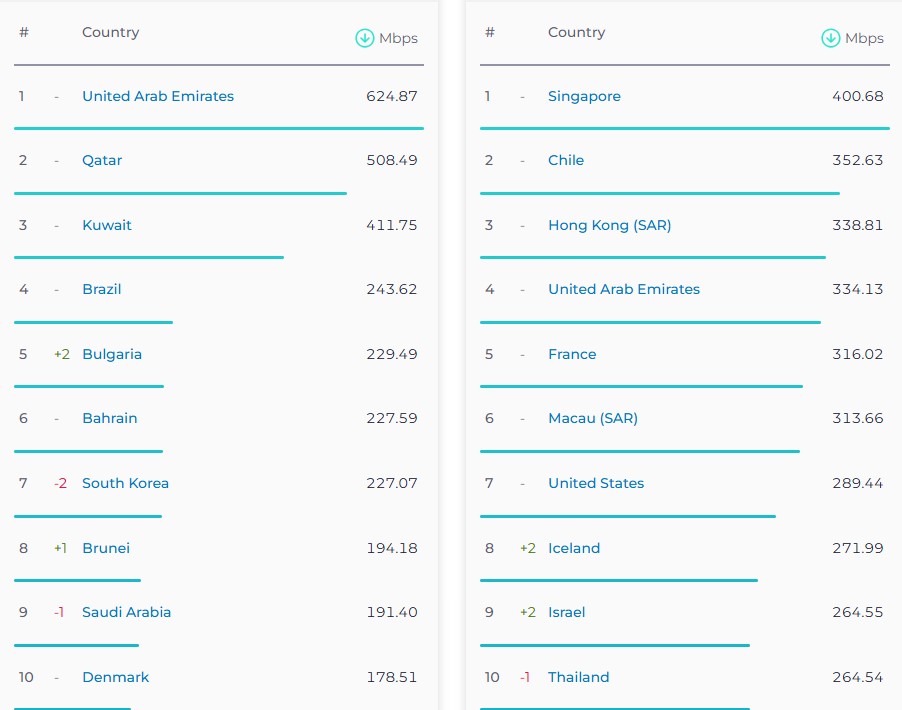
Task: Click the download arrow icon above 400.68 Mbps
Action: tap(831, 38)
